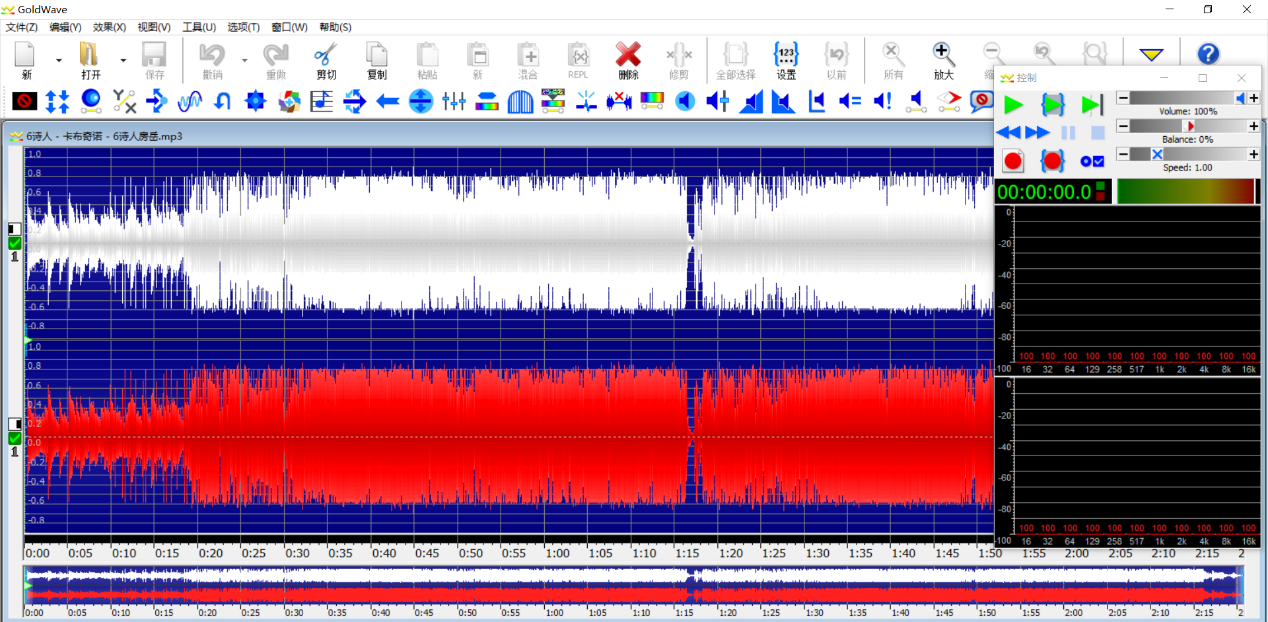Click the 复制 (Copy) toolbar icon

point(376,55)
